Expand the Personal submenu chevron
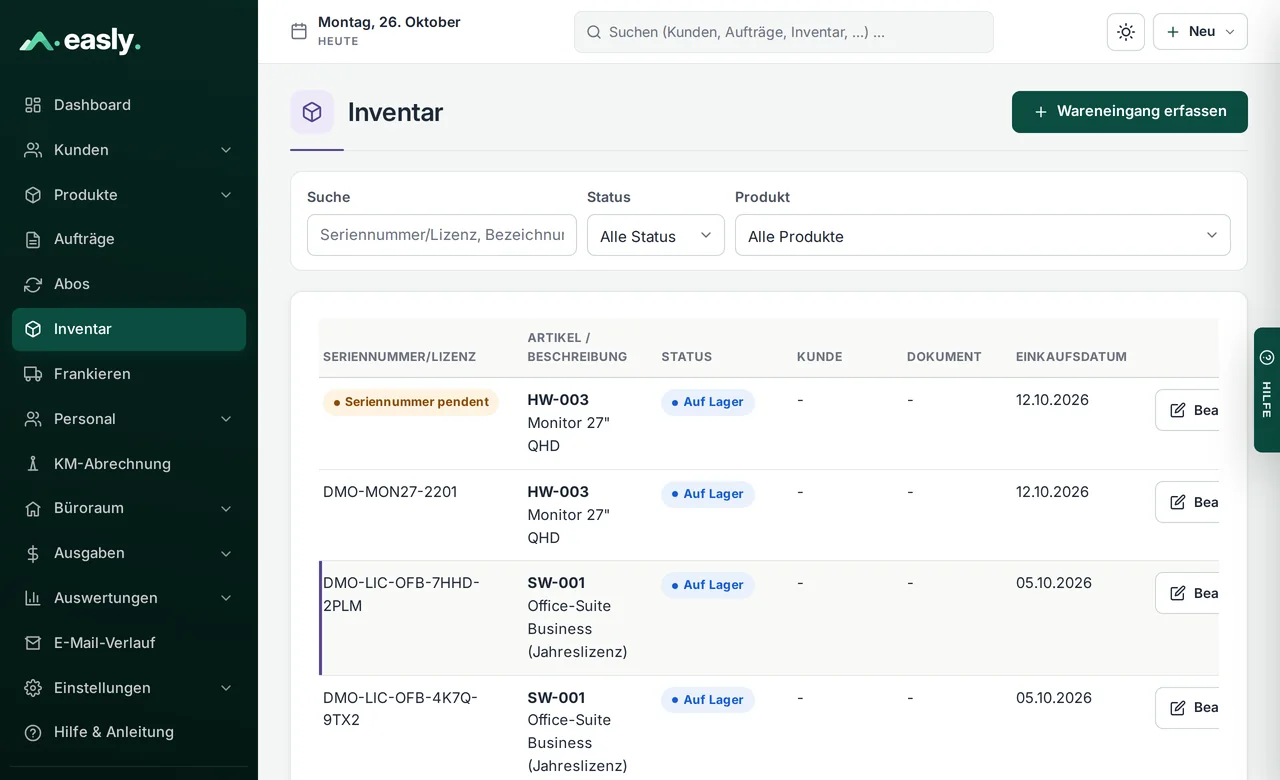This screenshot has height=780, width=1280. pos(226,419)
